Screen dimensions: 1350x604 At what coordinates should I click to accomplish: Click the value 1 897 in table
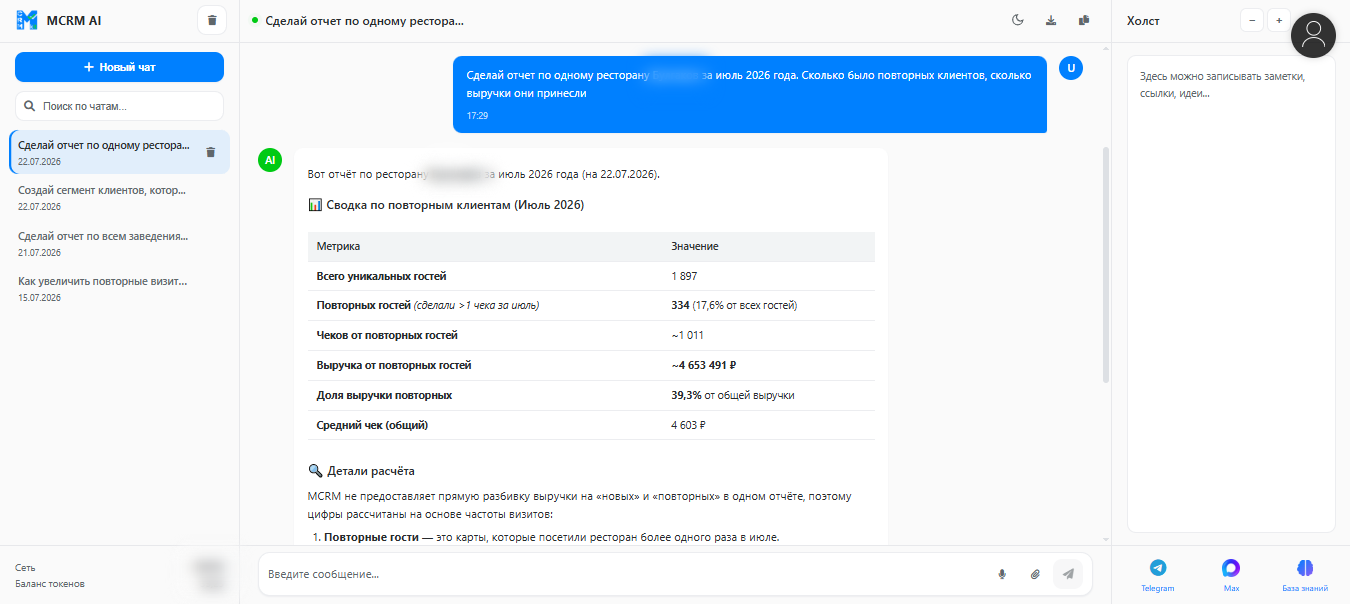[686, 276]
